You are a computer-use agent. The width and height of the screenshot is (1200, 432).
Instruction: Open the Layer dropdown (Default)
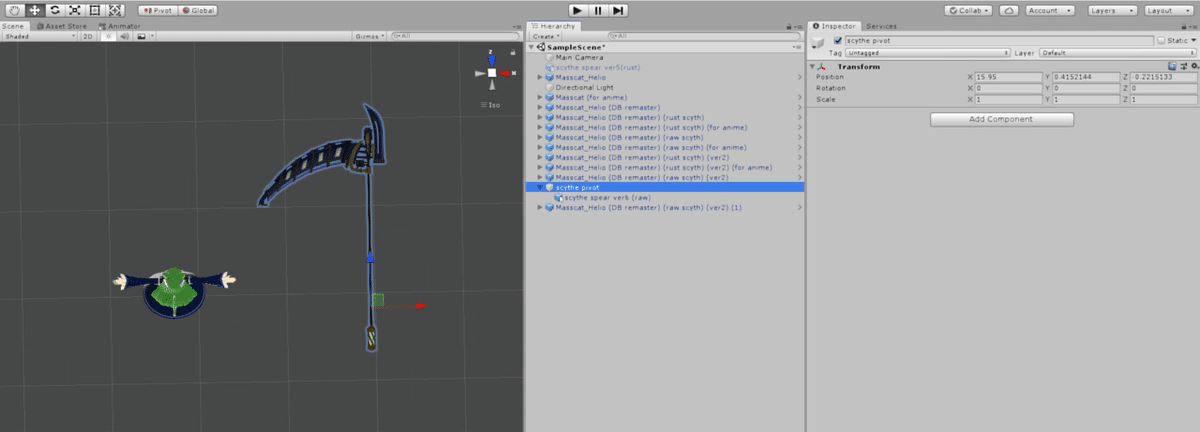[x=1117, y=52]
